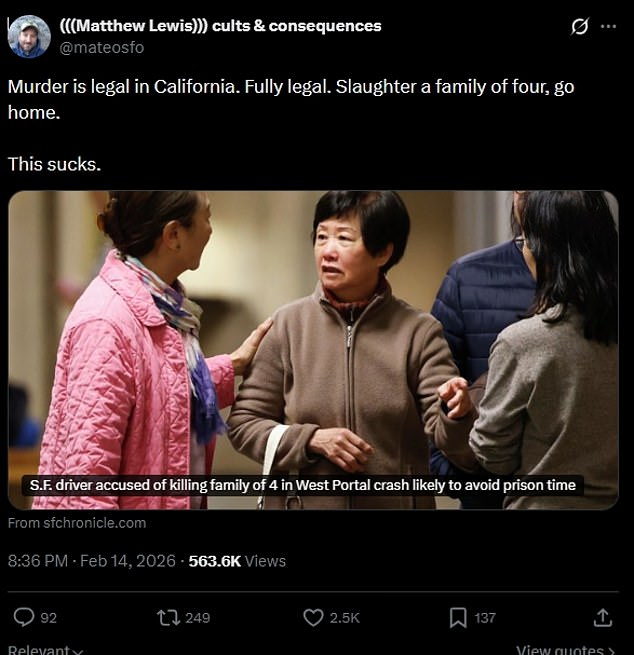Click the 2.5K likes count

tap(345, 618)
